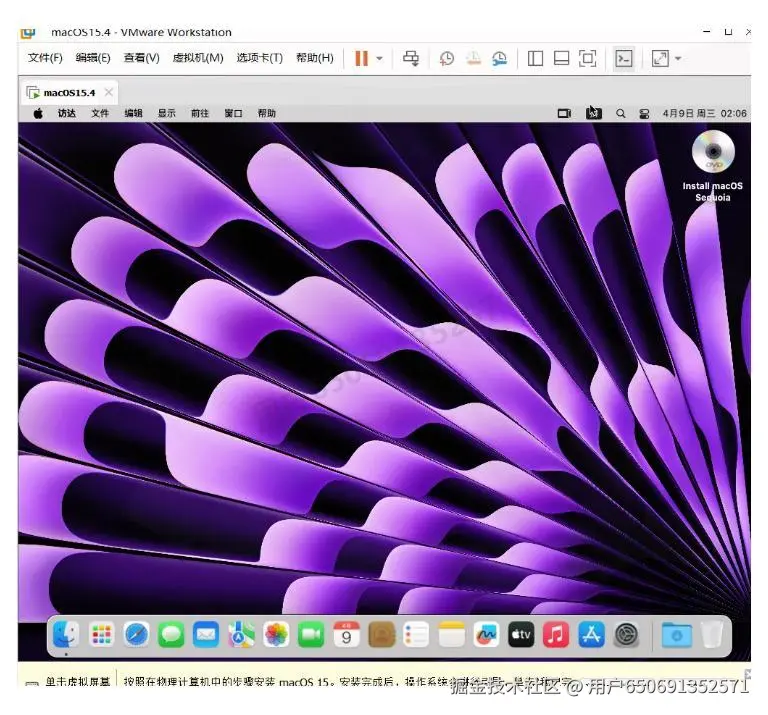Open the 虚拟机(M) menu

pos(198,58)
